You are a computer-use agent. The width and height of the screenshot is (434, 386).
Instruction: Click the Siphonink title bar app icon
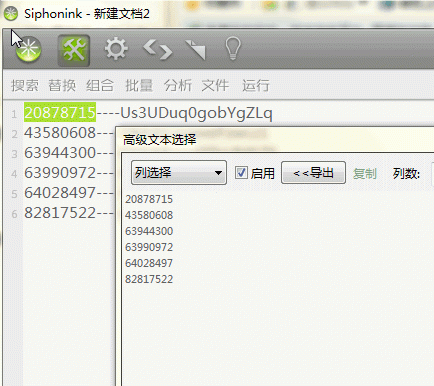click(x=11, y=13)
